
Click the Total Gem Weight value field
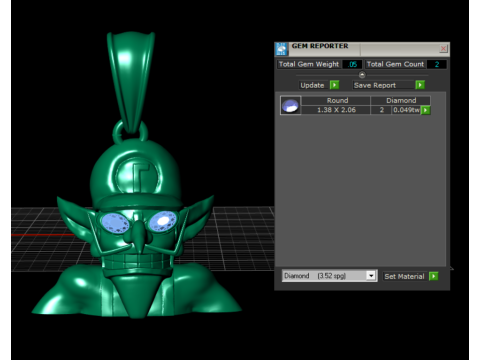(352, 64)
